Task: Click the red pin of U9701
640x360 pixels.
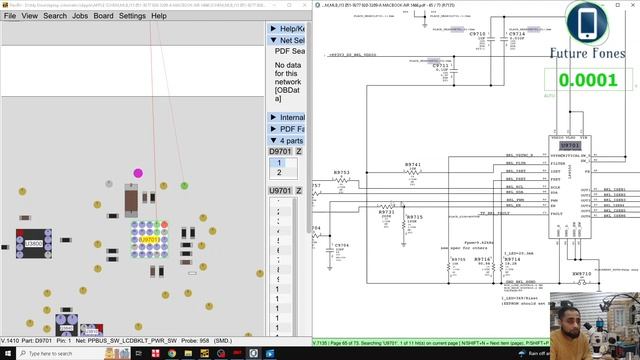Action: pos(164,224)
